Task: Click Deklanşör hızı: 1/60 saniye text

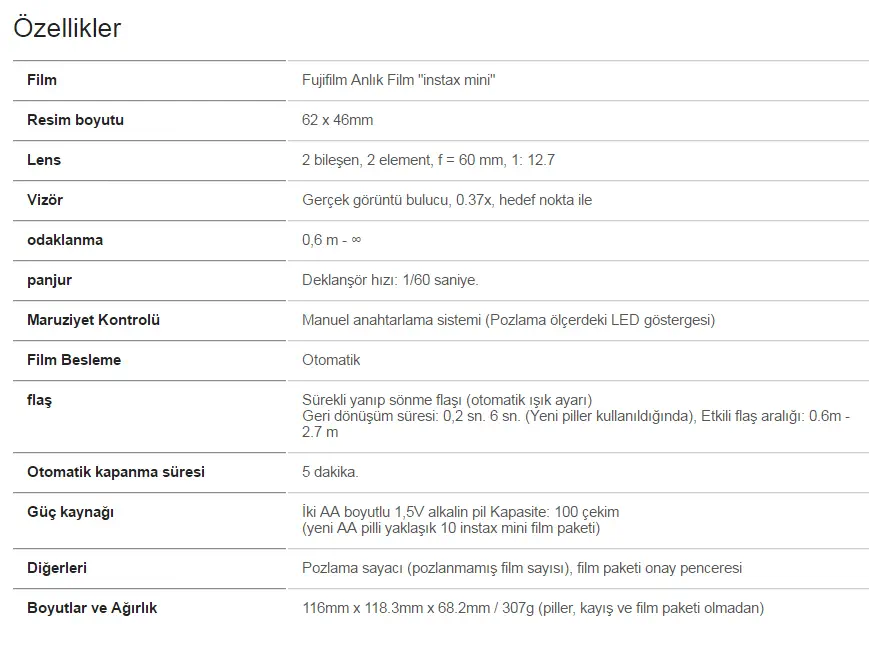Action: point(390,280)
